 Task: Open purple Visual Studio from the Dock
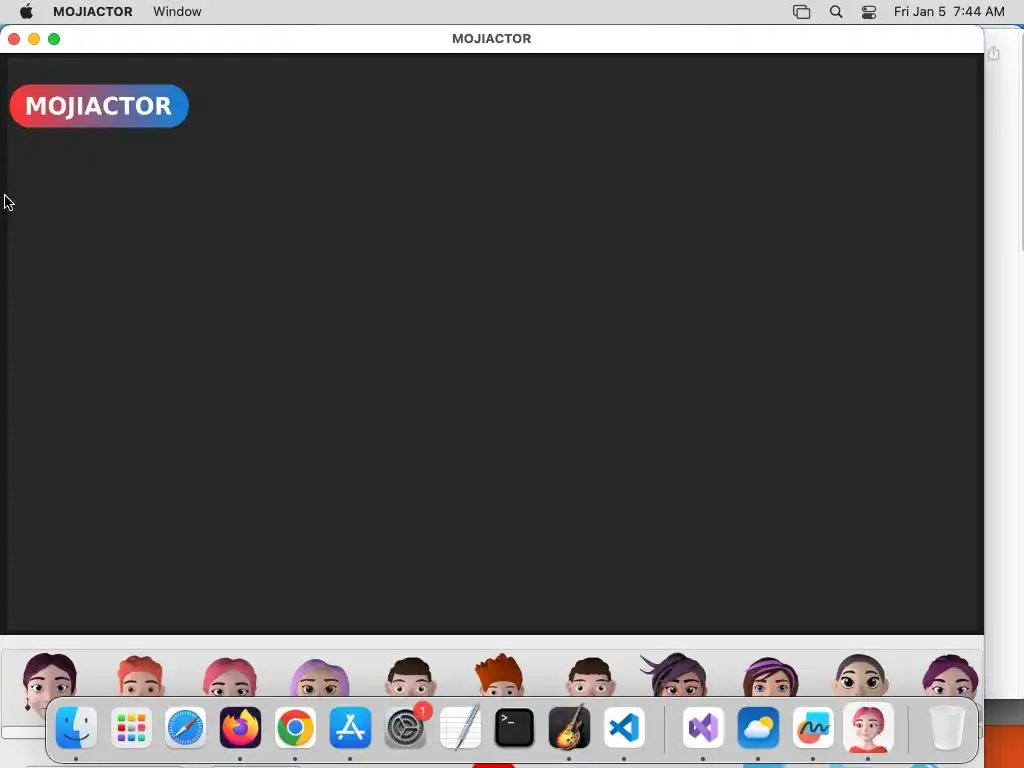[x=703, y=728]
